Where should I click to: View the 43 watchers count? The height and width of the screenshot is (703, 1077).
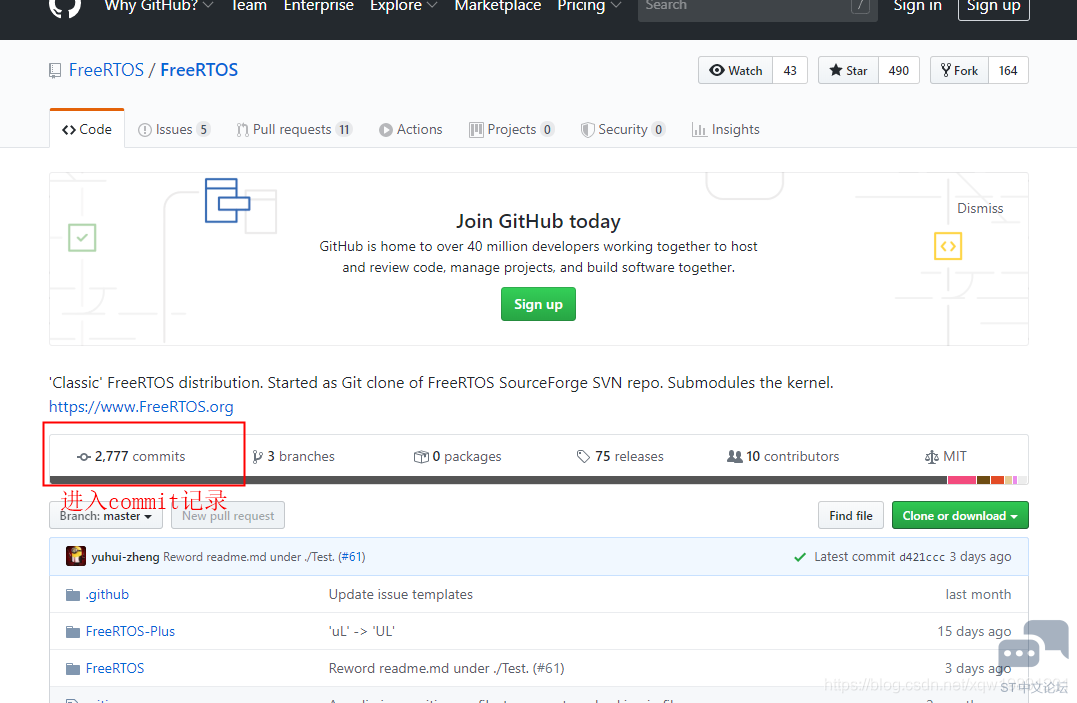click(790, 70)
